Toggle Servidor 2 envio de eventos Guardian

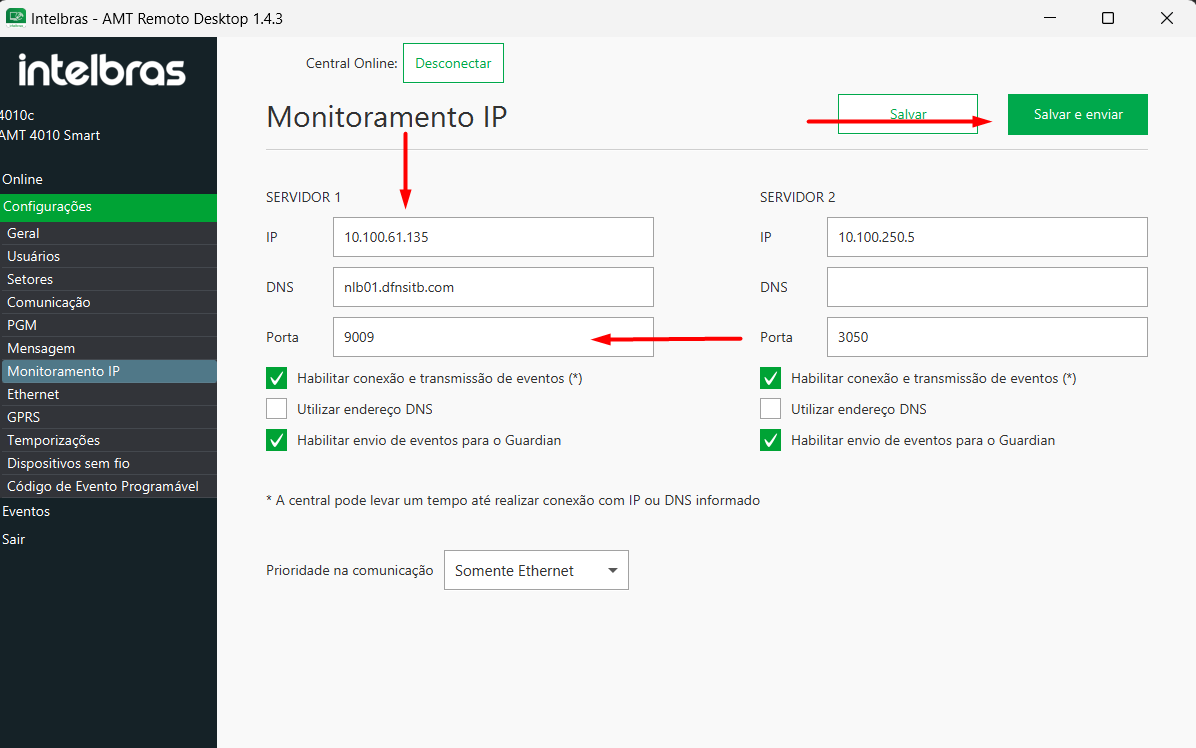(x=770, y=440)
